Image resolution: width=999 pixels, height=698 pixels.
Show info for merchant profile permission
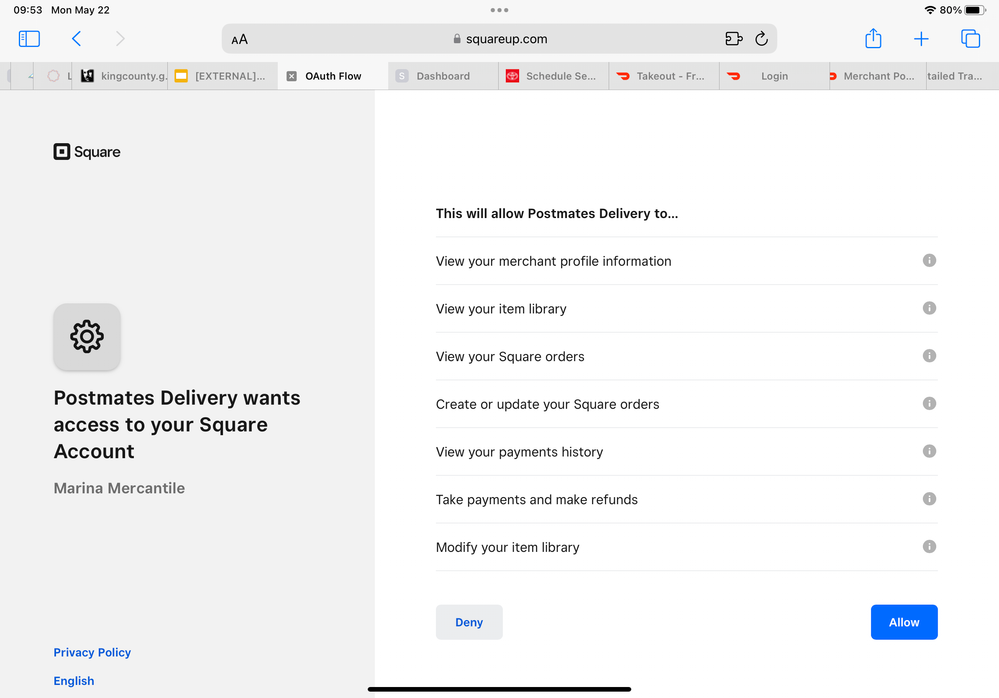(929, 260)
